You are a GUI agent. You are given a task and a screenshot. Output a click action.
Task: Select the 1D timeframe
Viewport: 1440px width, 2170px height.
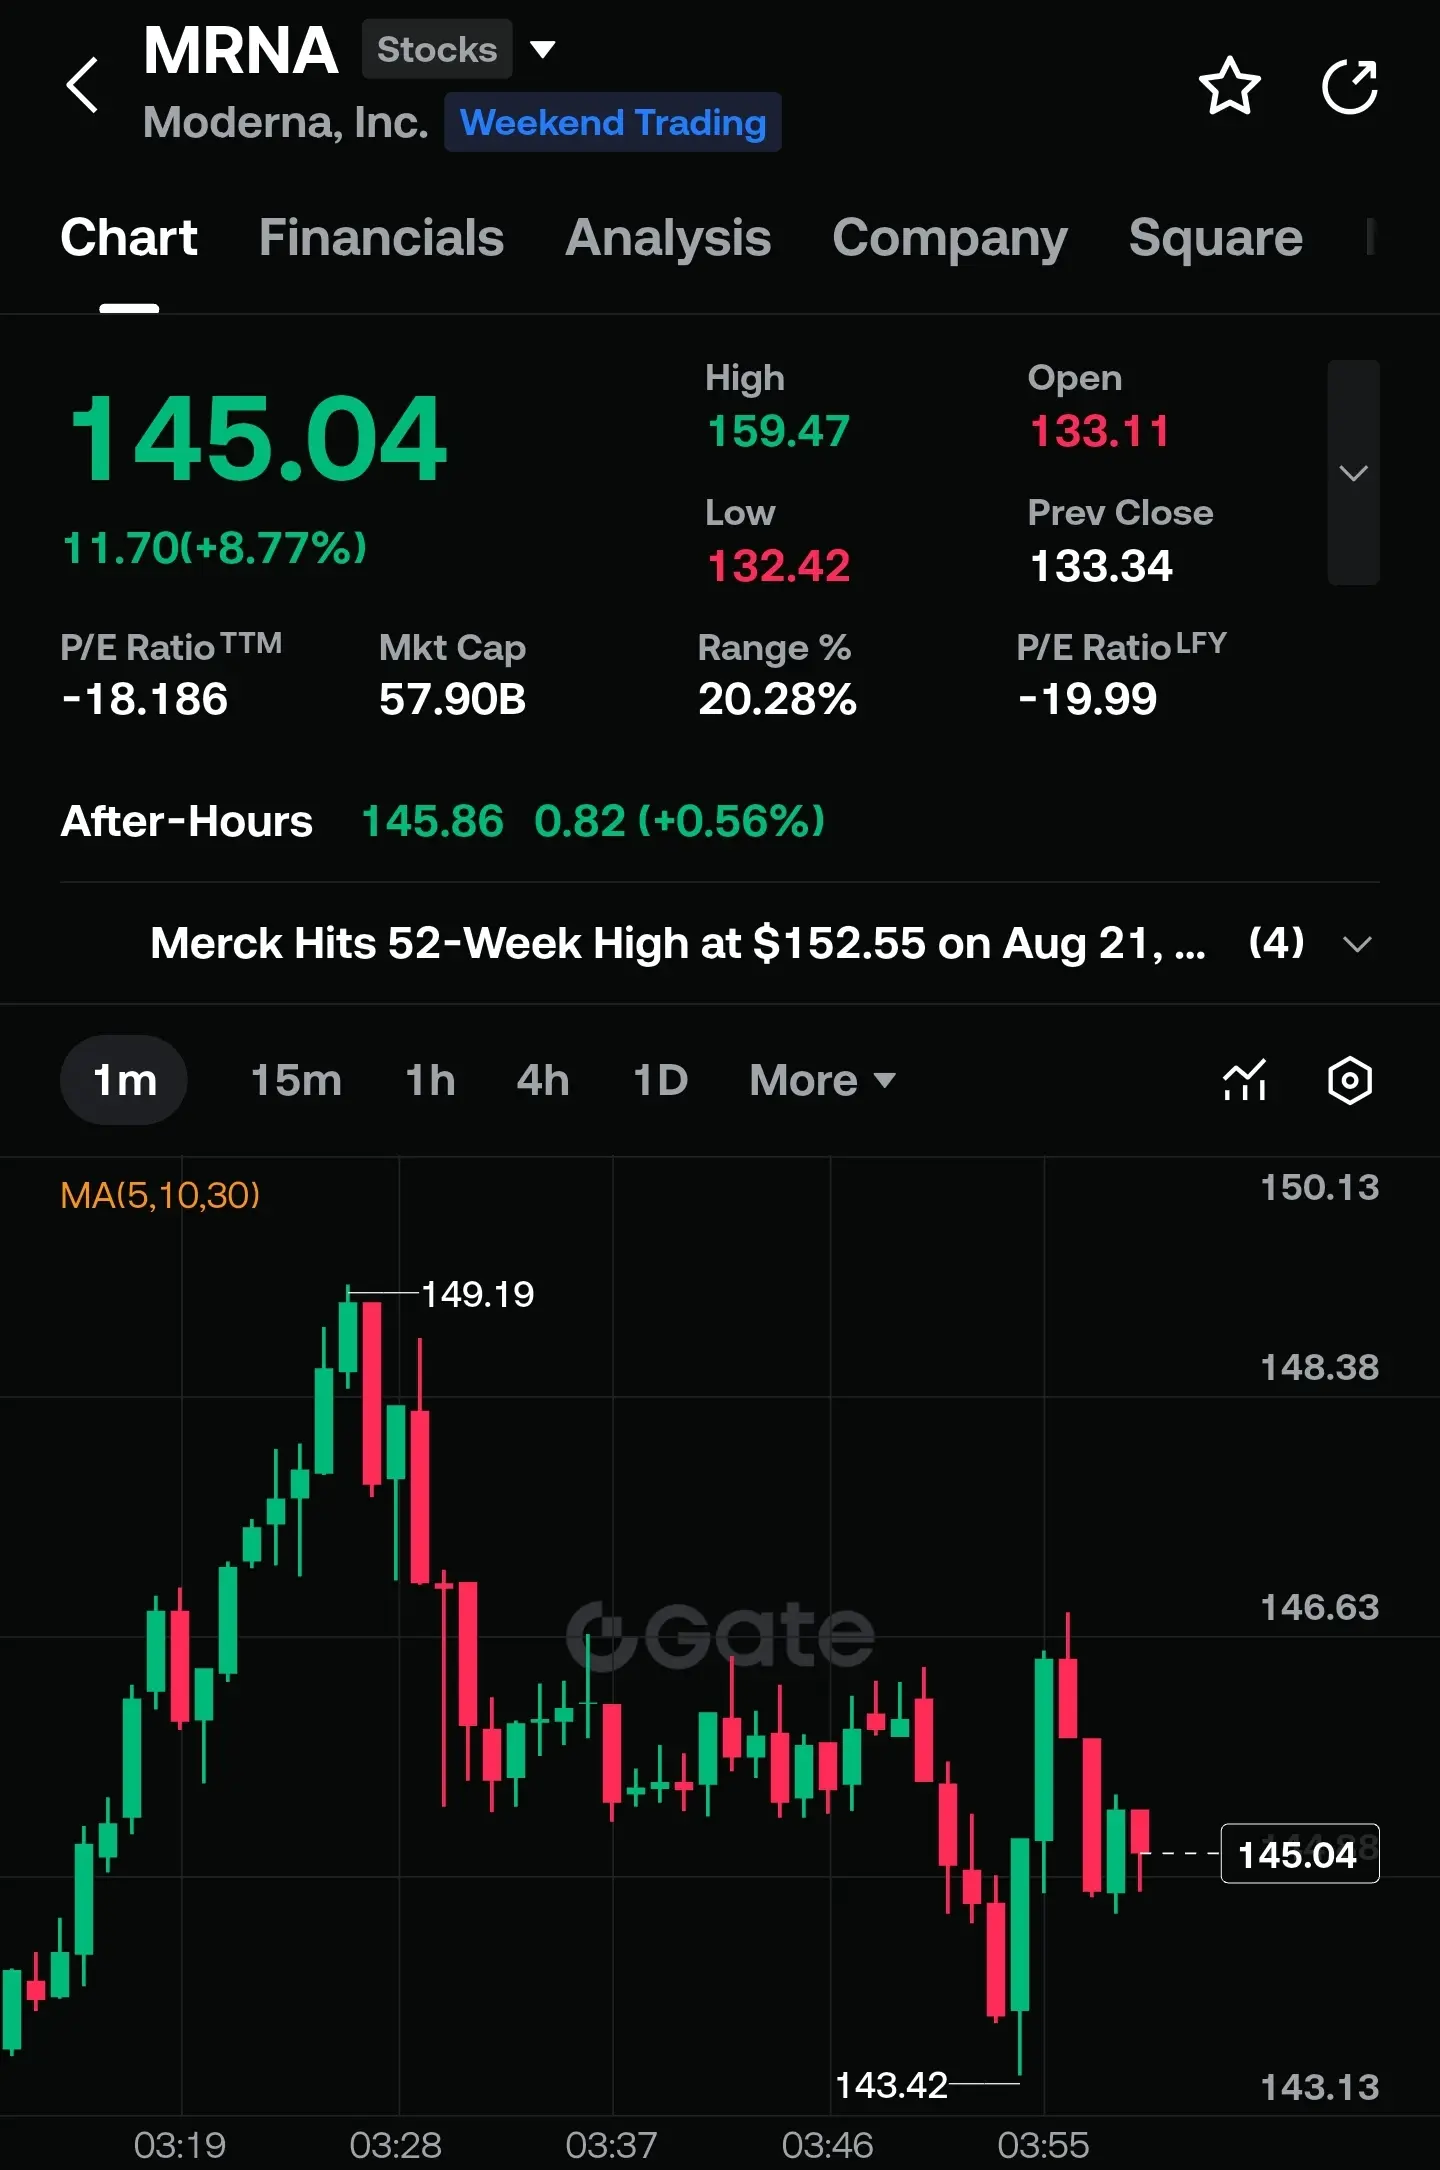pos(661,1080)
